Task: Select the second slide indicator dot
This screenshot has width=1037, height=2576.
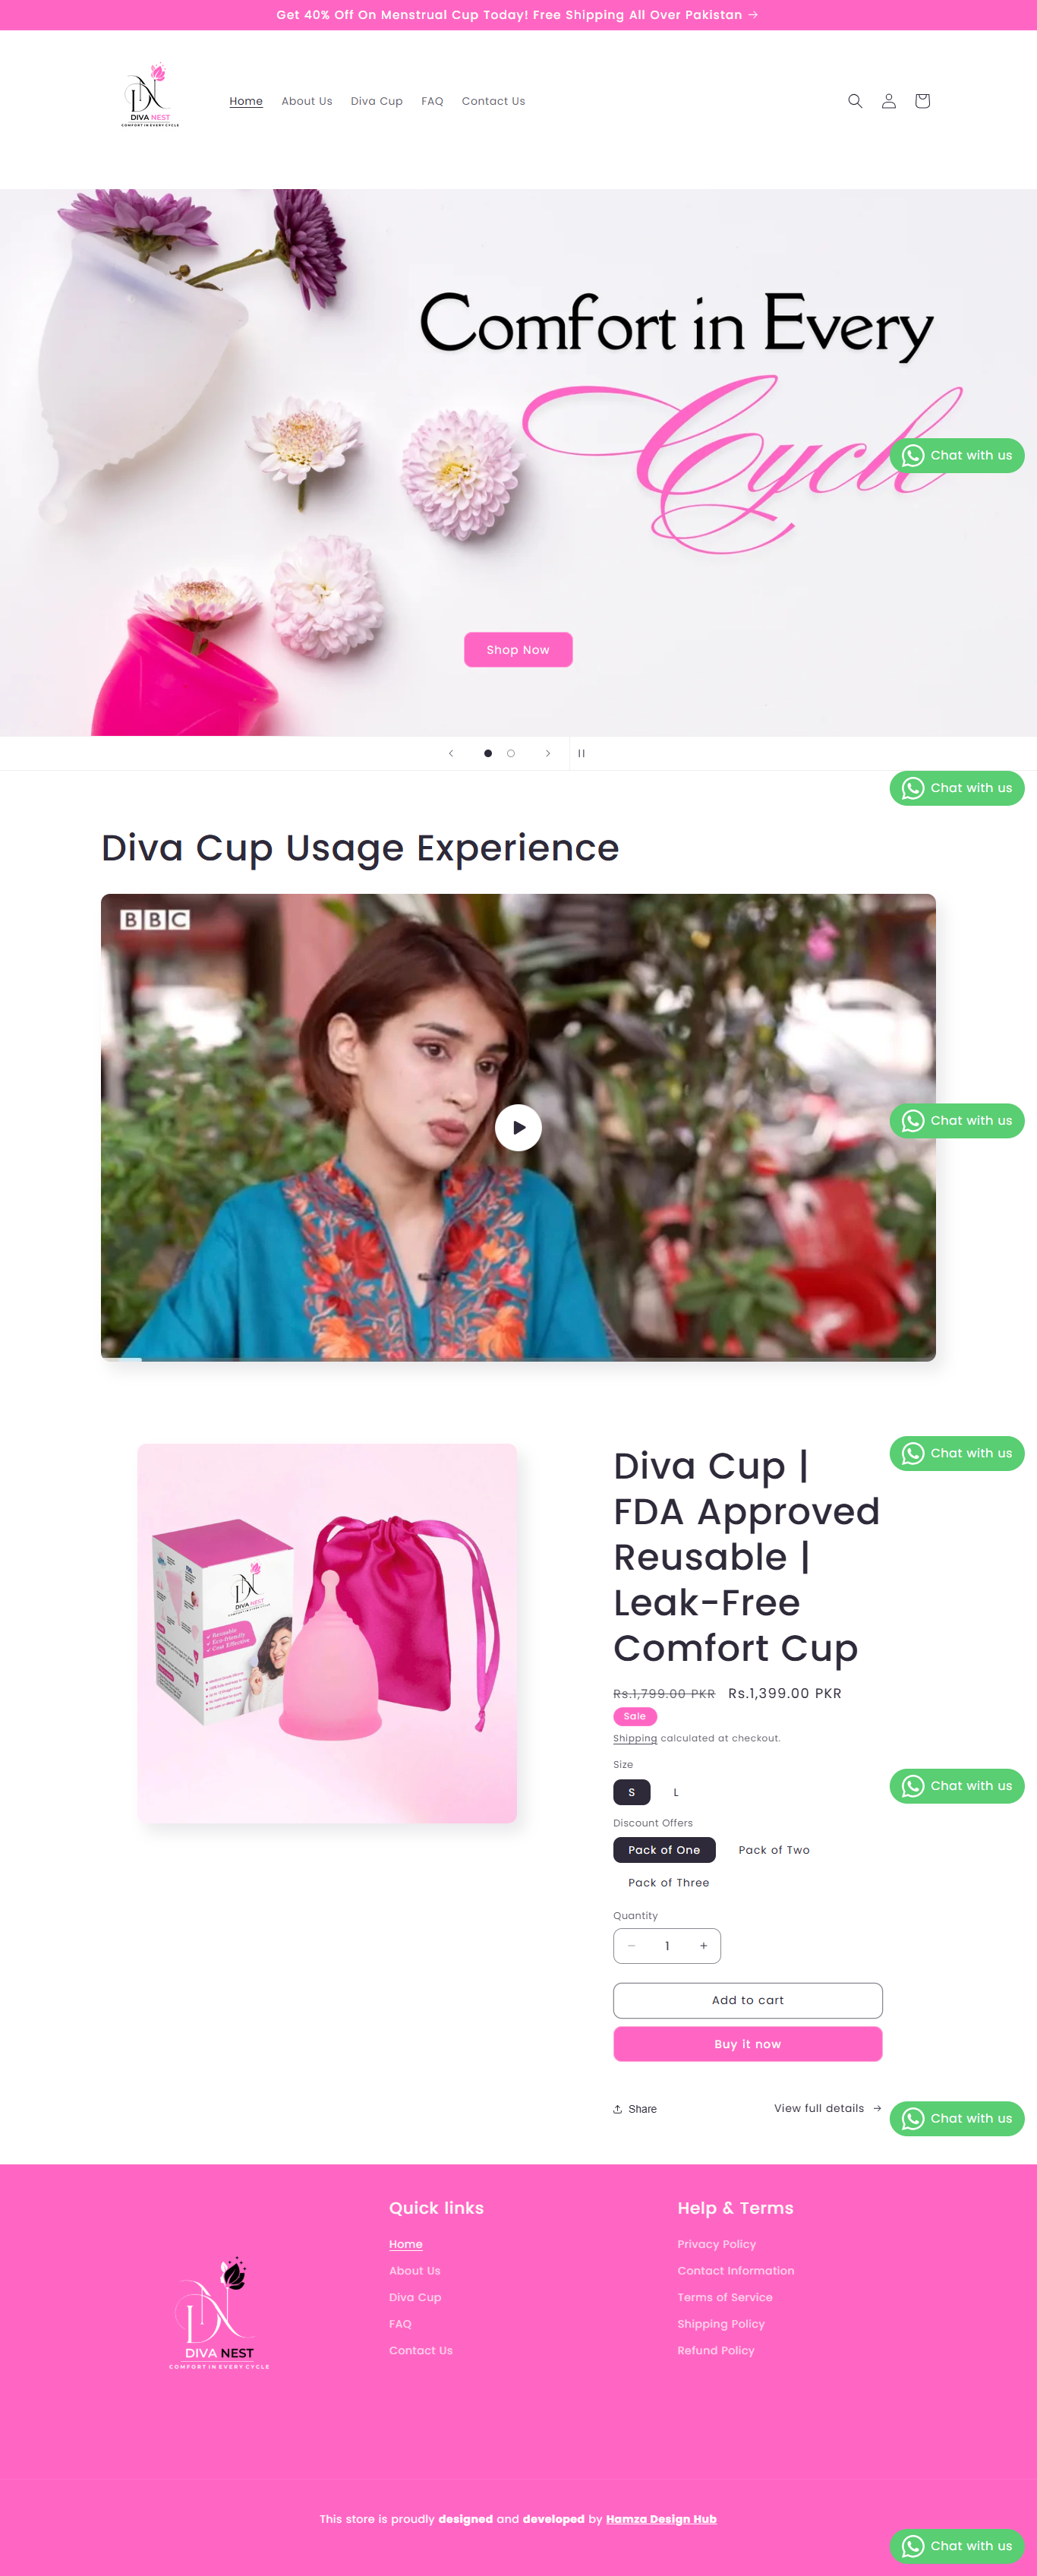Action: click(511, 753)
